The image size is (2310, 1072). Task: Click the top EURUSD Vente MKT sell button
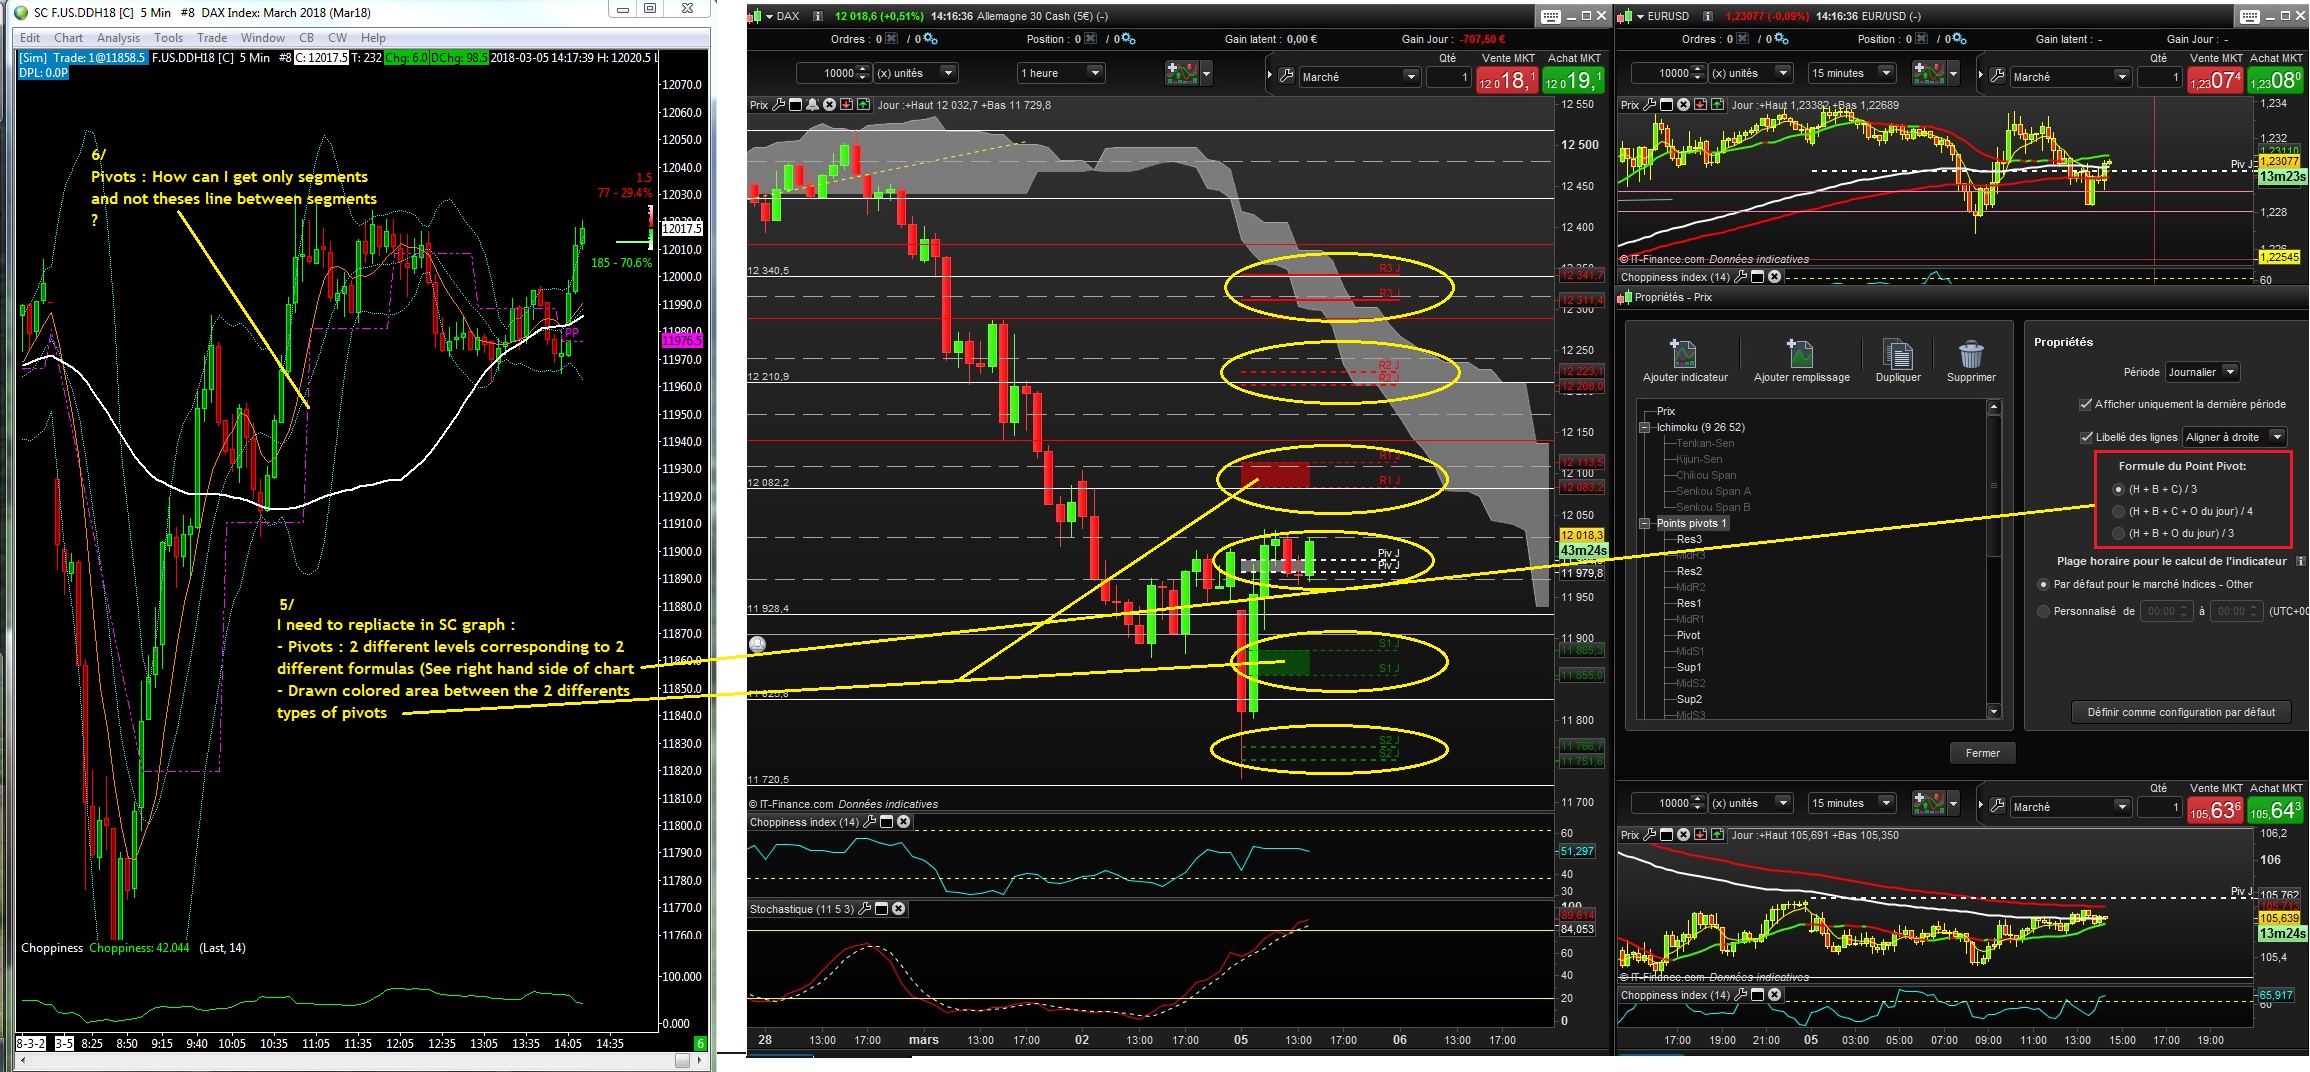pyautogui.click(x=2215, y=80)
